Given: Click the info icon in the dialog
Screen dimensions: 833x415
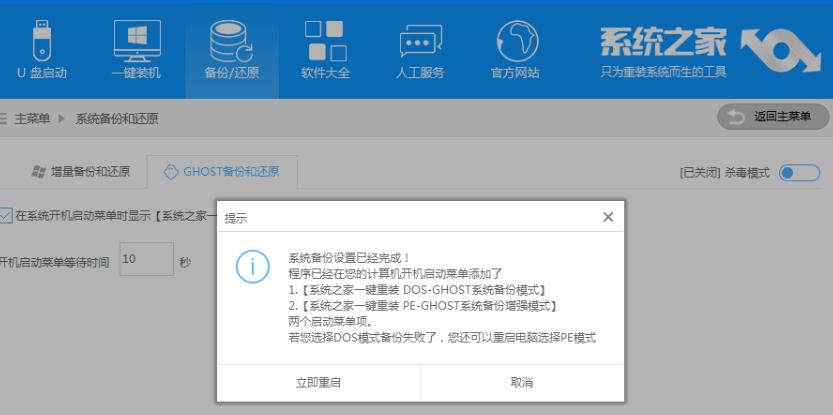Looking at the screenshot, I should [252, 267].
